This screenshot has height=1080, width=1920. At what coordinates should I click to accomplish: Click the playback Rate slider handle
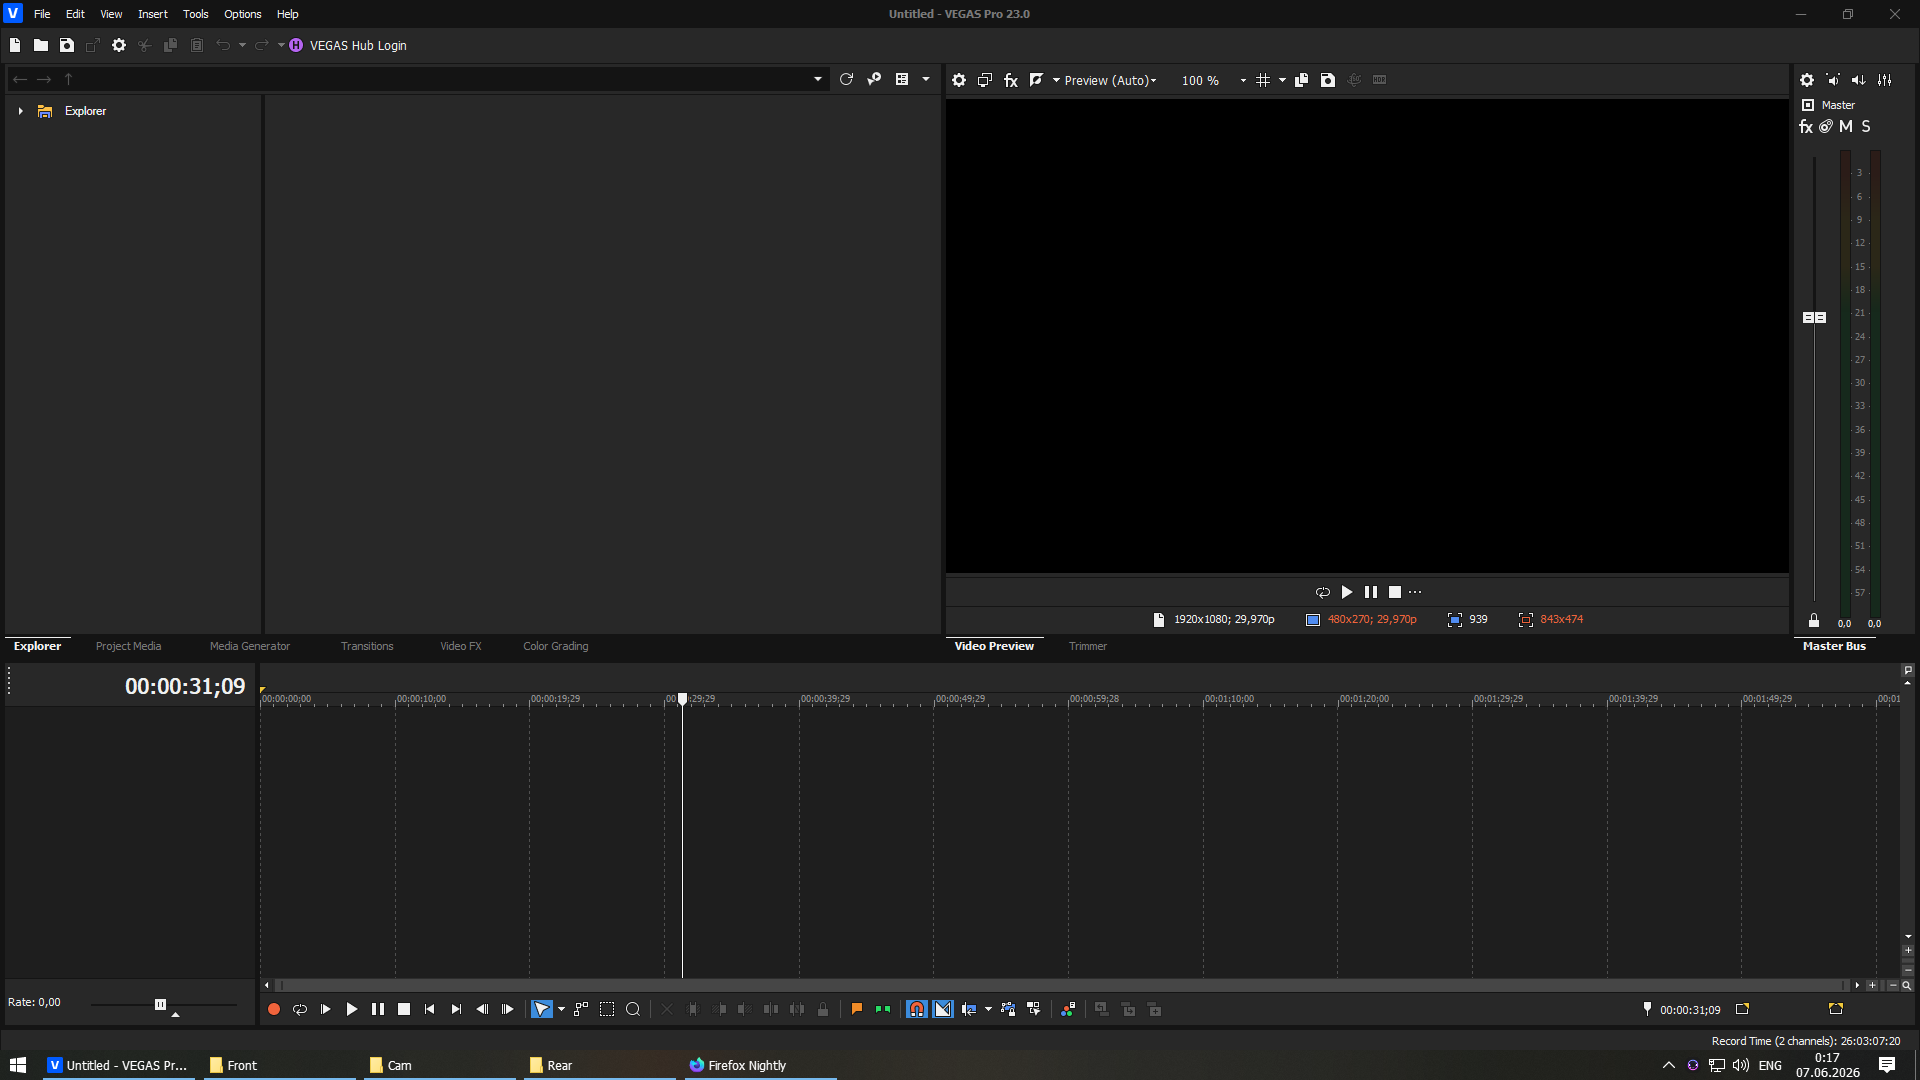(160, 1004)
